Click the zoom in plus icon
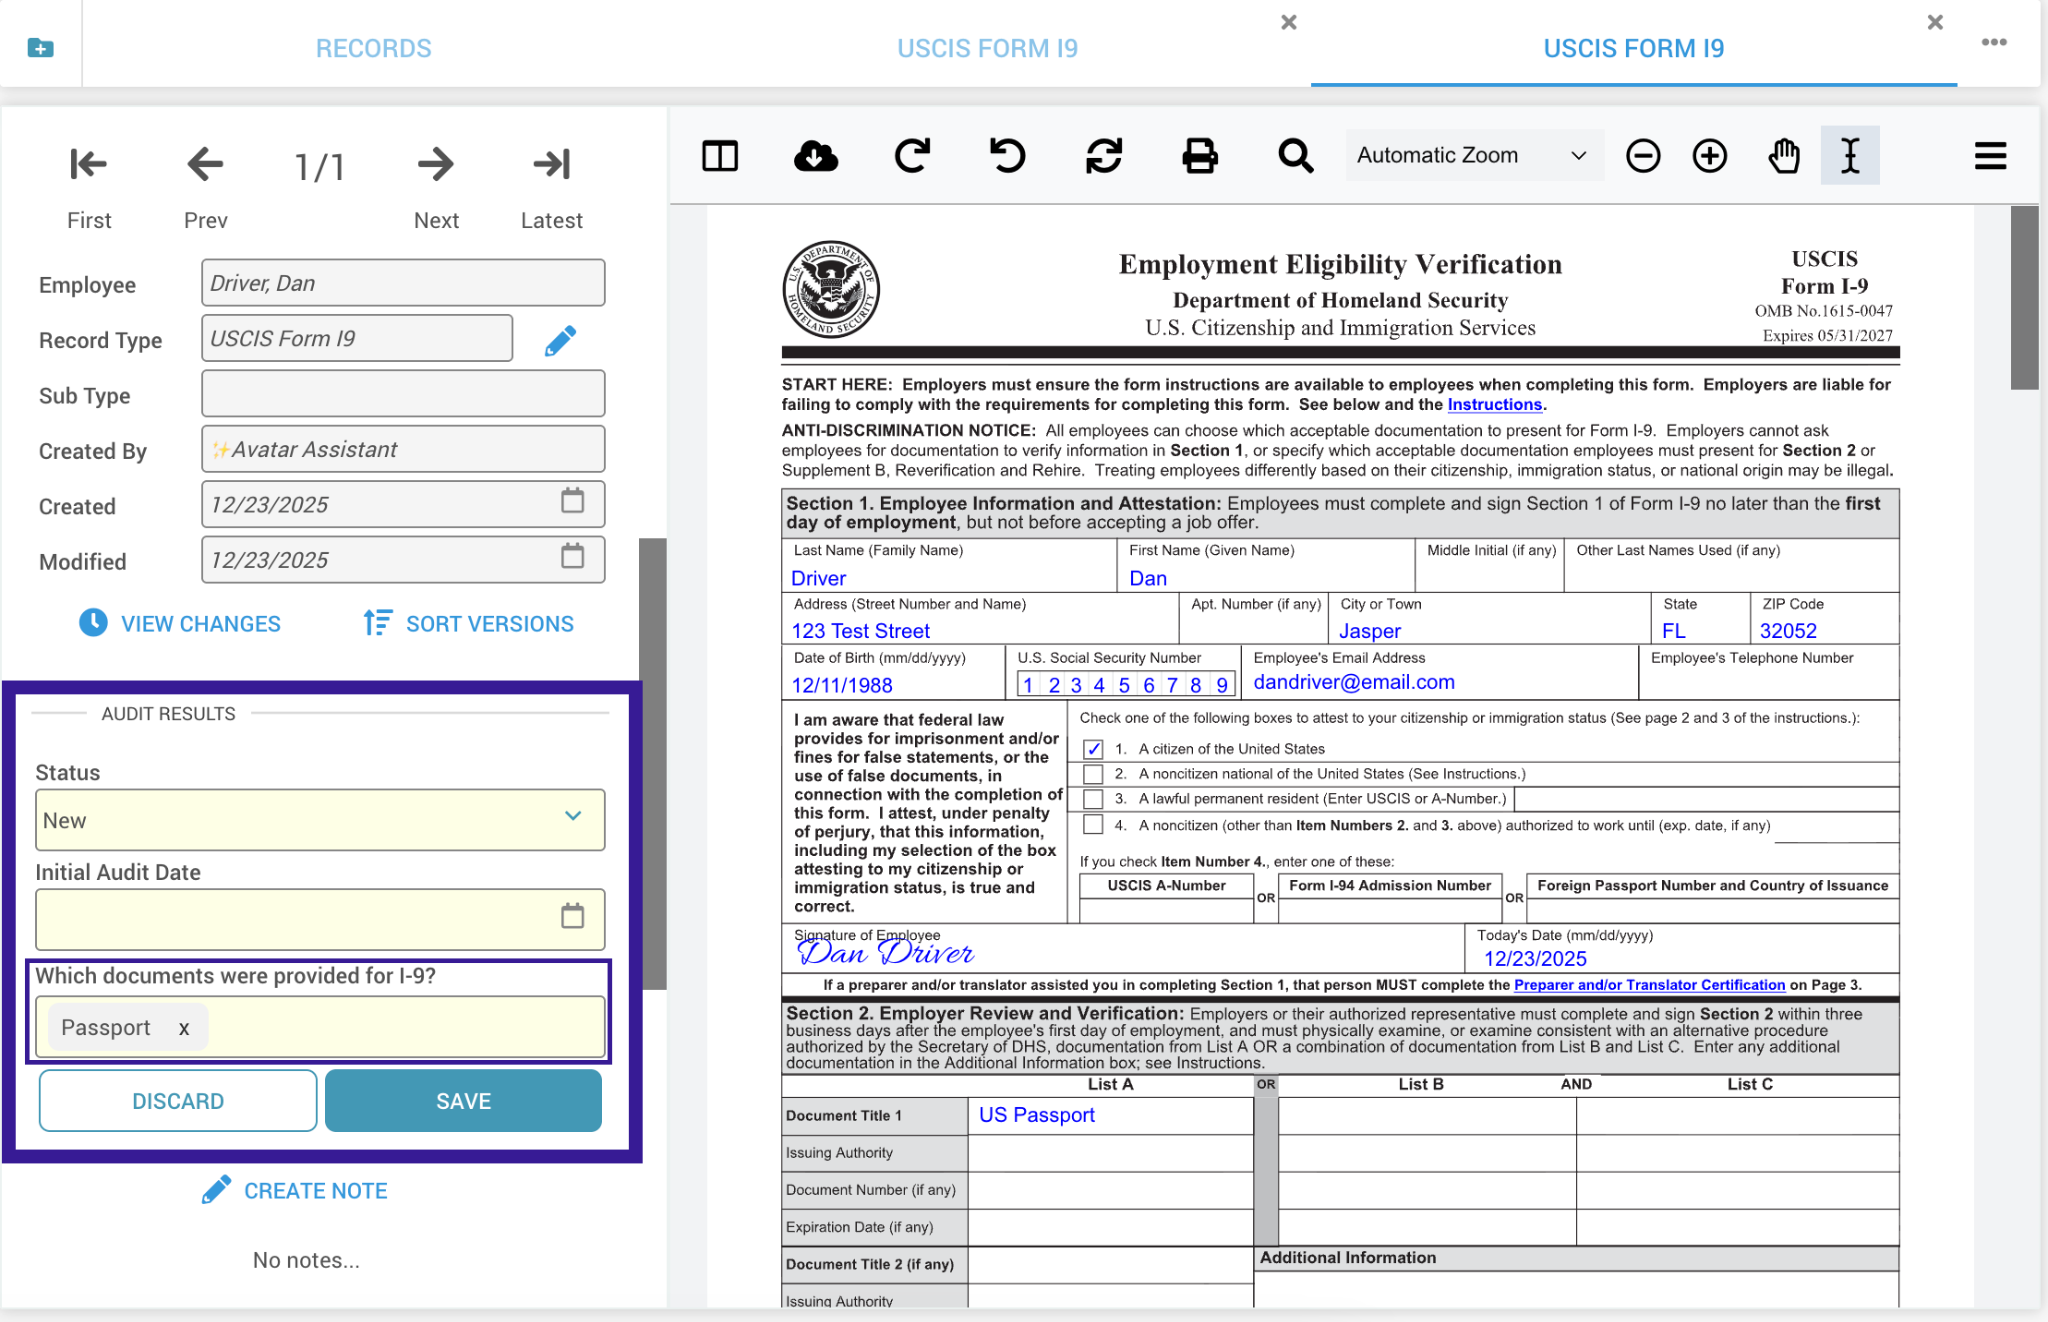This screenshot has height=1322, width=2048. pos(1709,156)
